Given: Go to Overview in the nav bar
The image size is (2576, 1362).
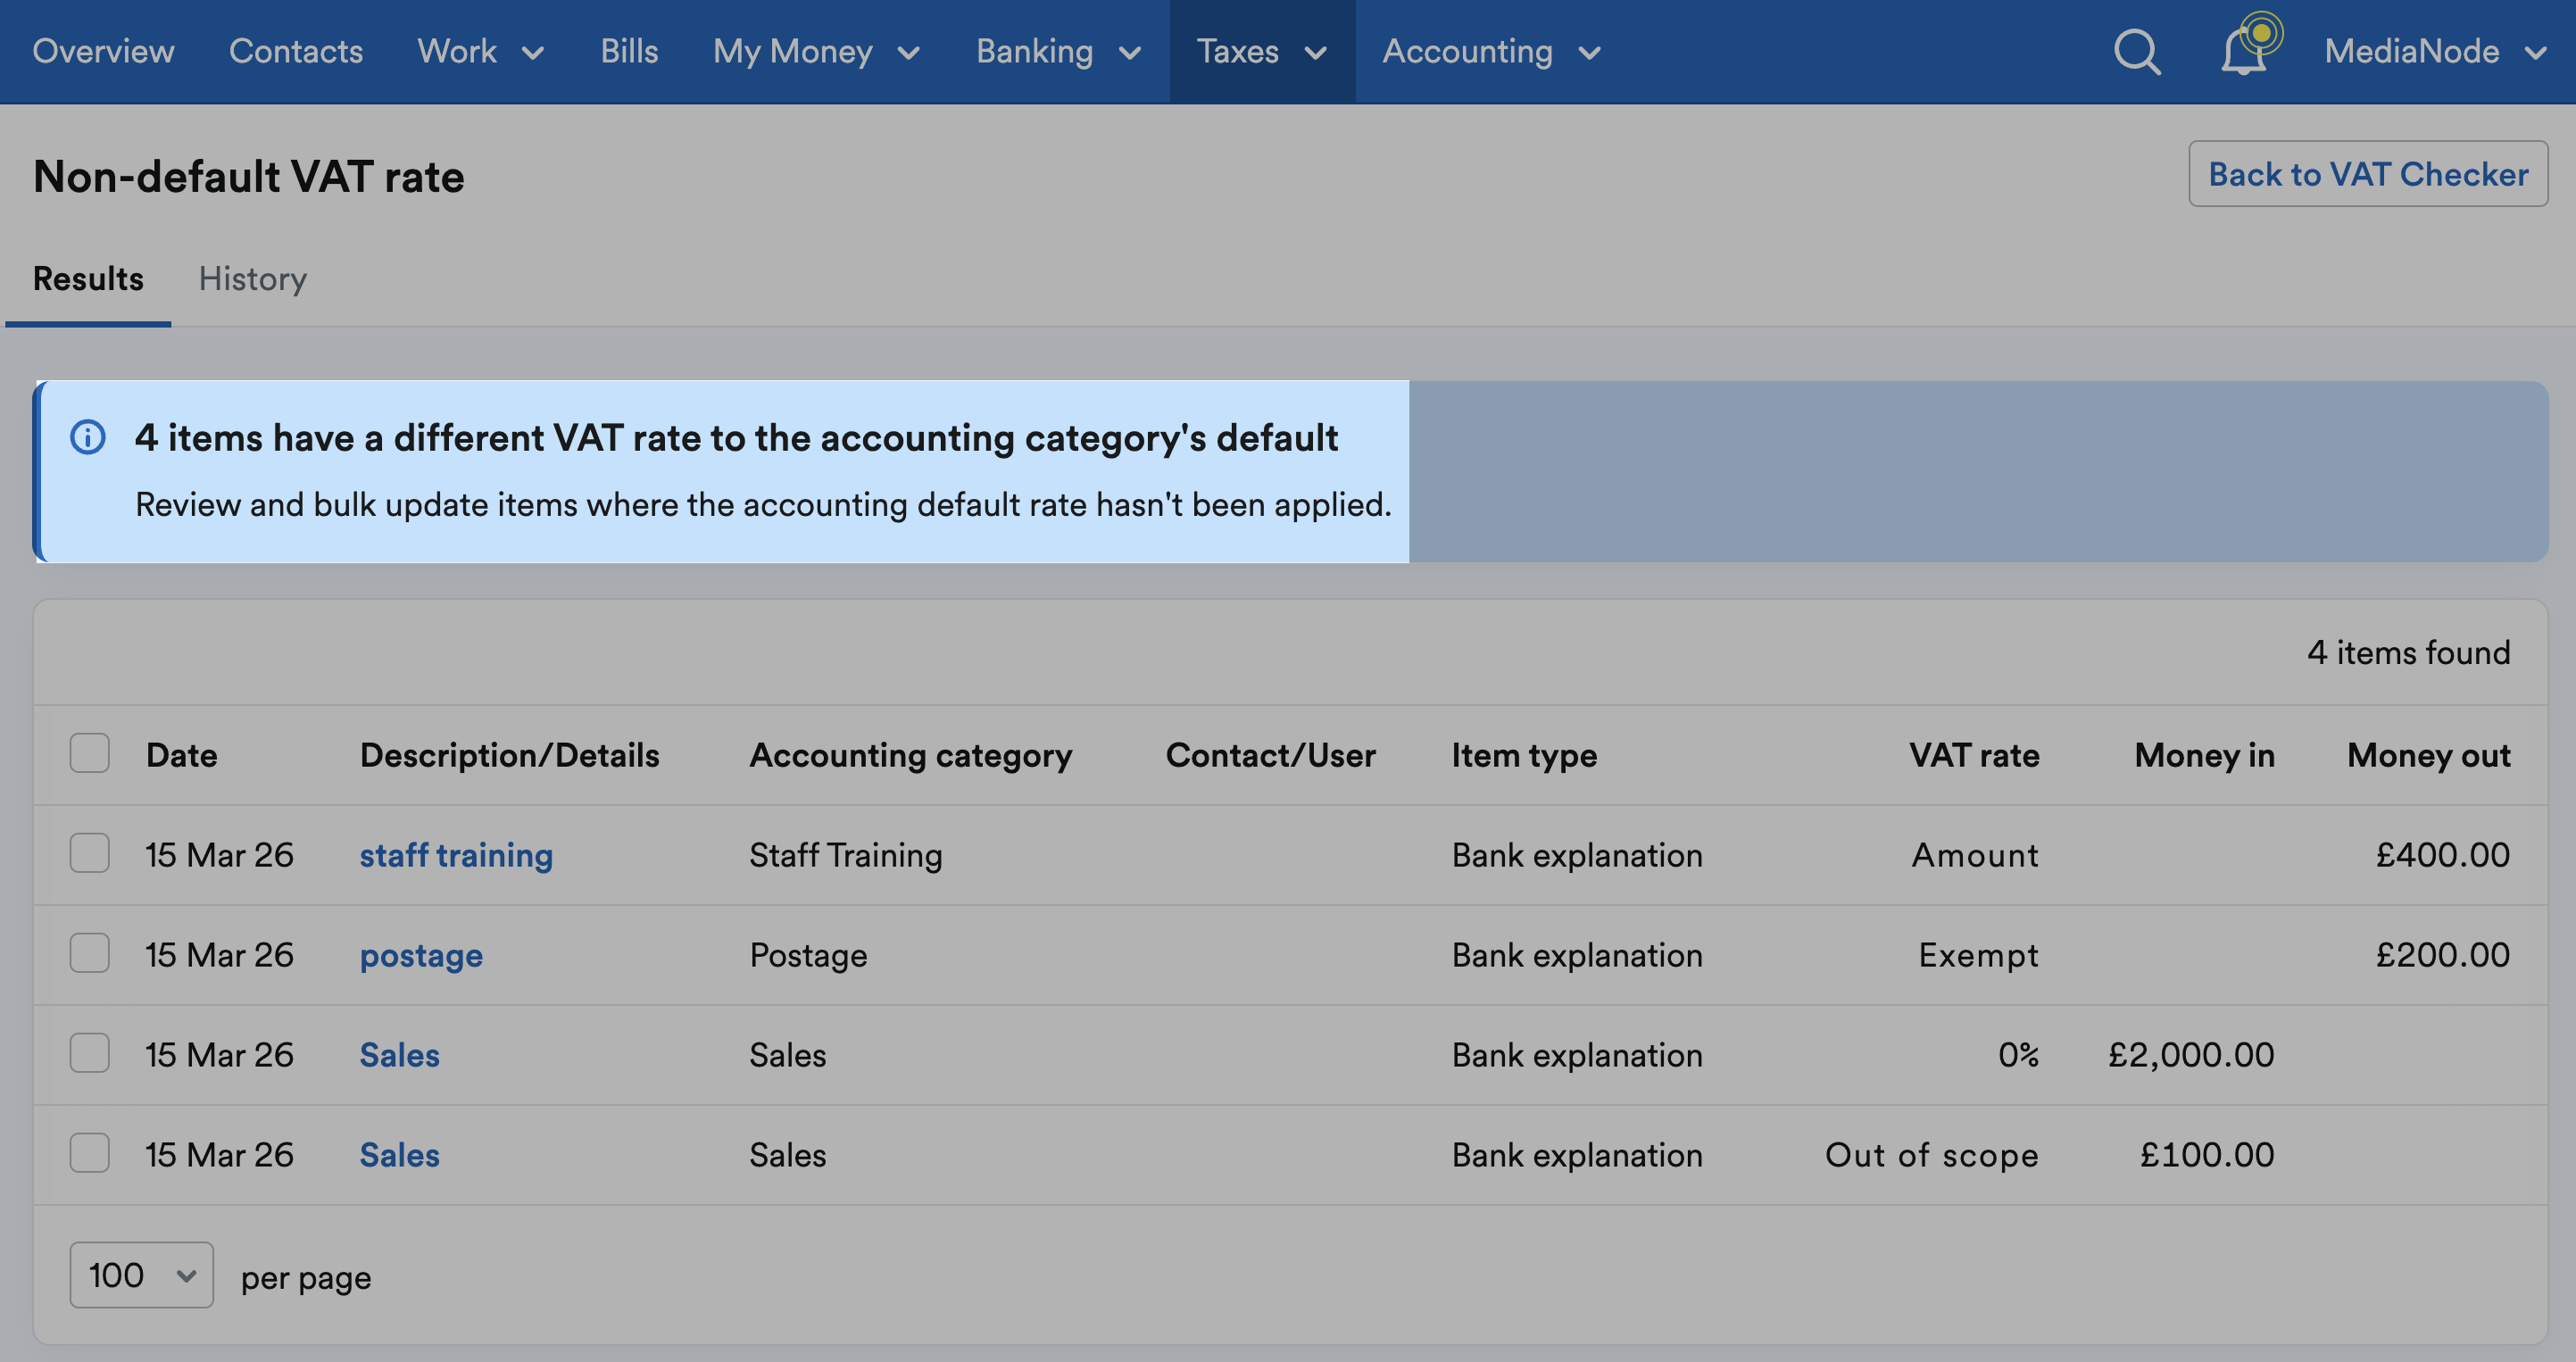Looking at the screenshot, I should [103, 51].
